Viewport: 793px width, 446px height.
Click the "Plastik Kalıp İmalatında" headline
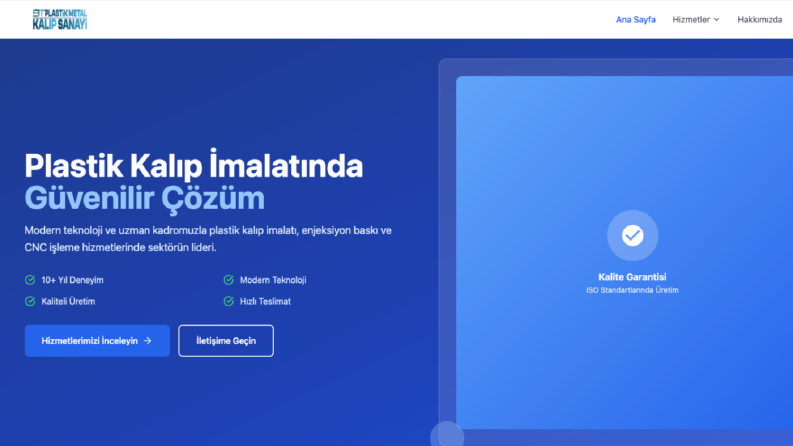pyautogui.click(x=194, y=165)
